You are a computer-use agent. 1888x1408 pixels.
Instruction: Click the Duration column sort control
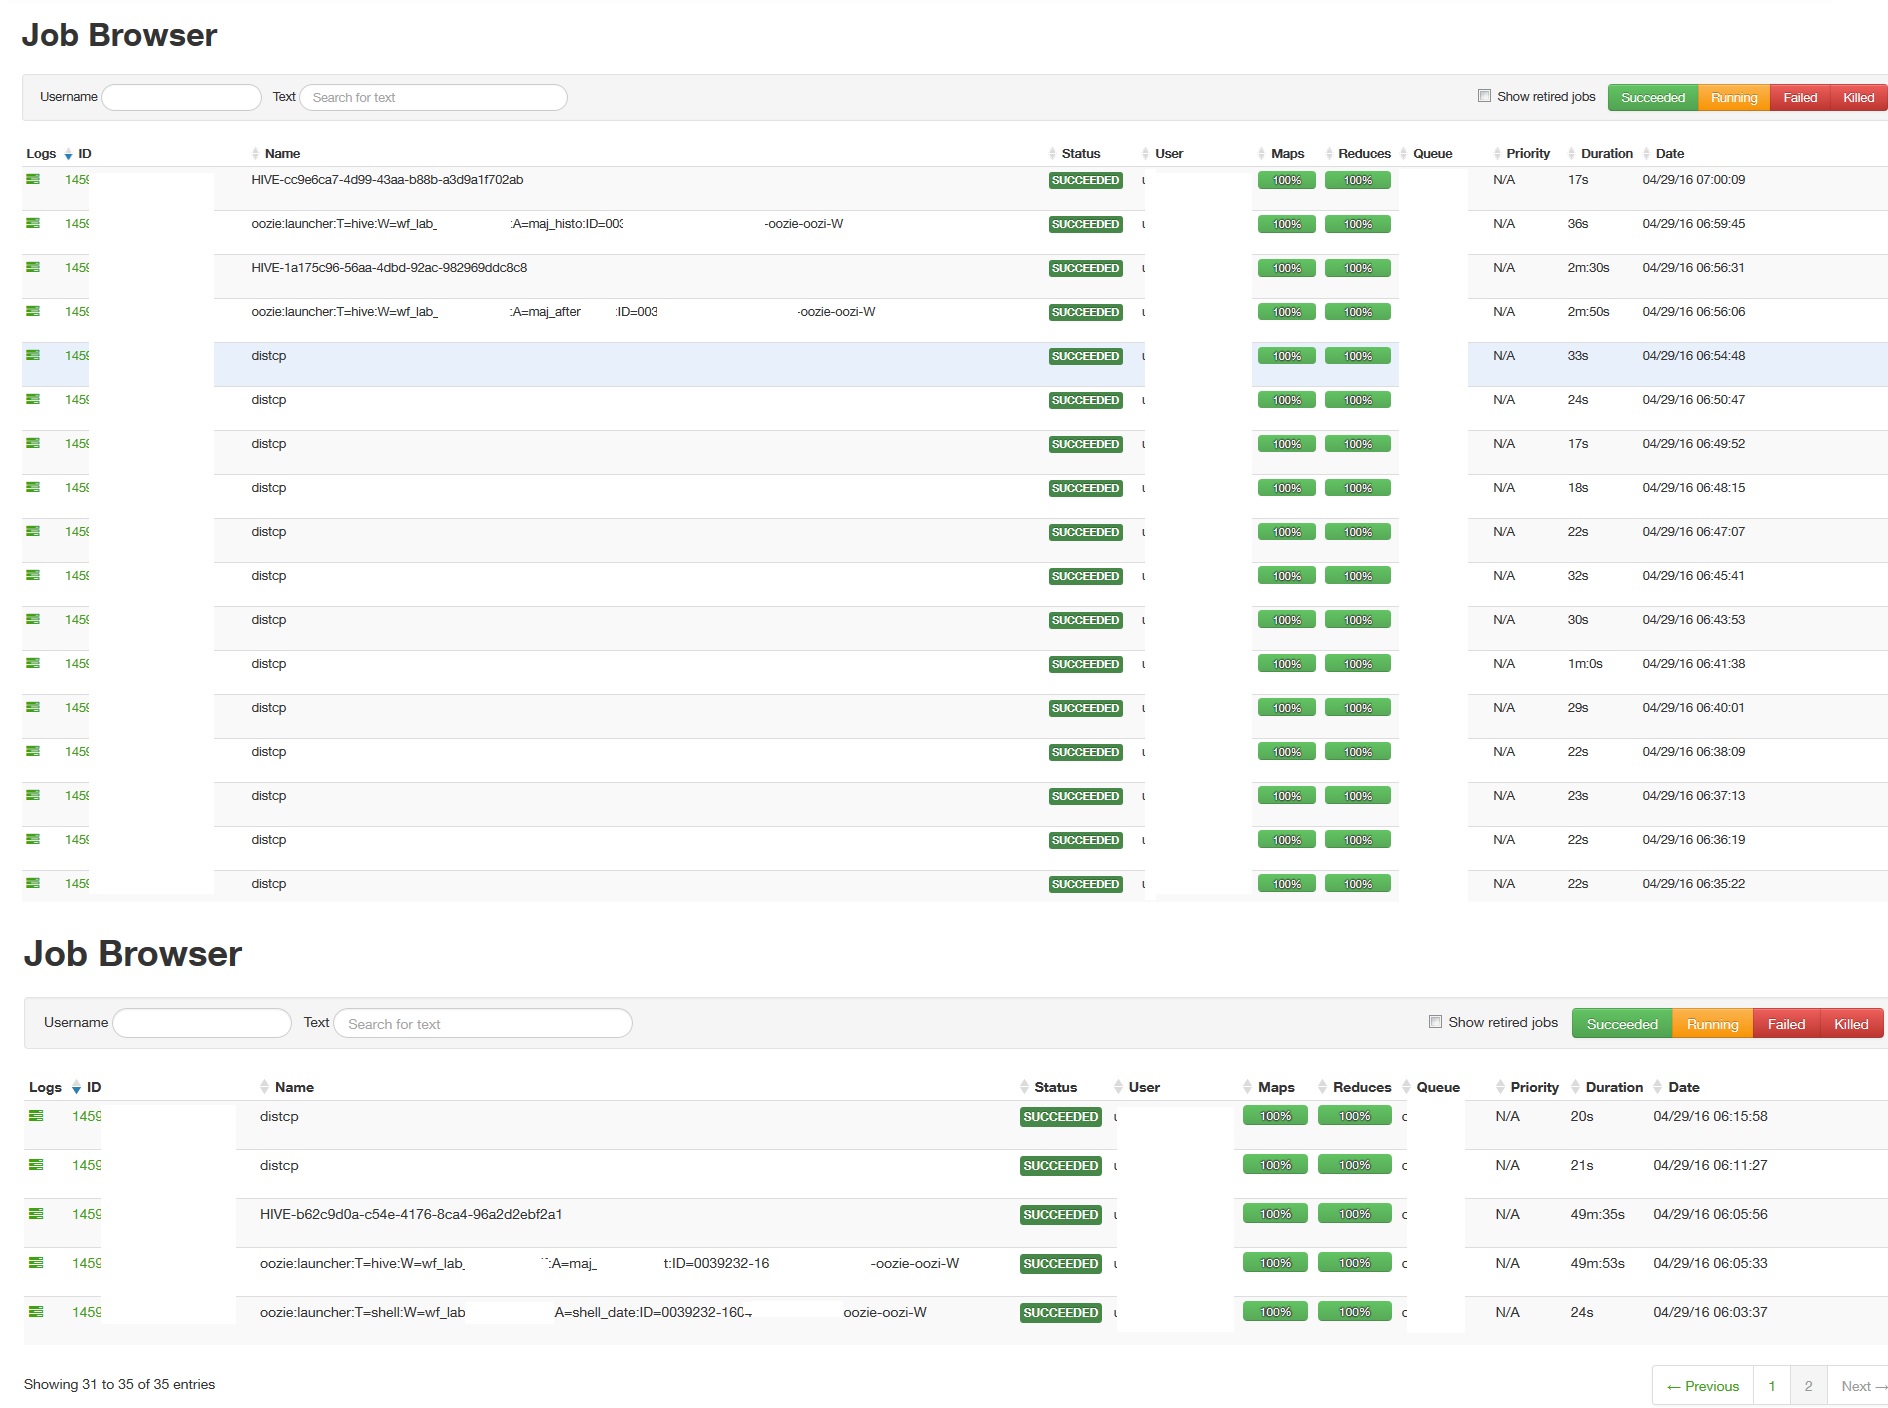pos(1571,153)
